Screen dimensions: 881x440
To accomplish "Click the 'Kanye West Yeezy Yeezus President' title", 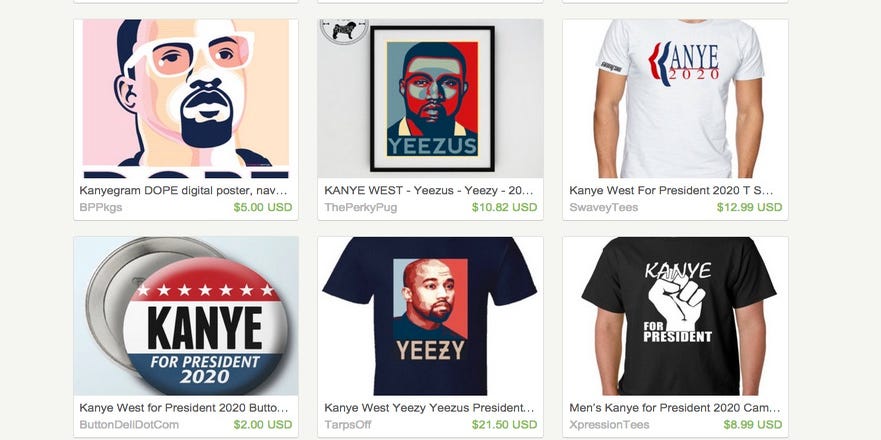I will 429,408.
